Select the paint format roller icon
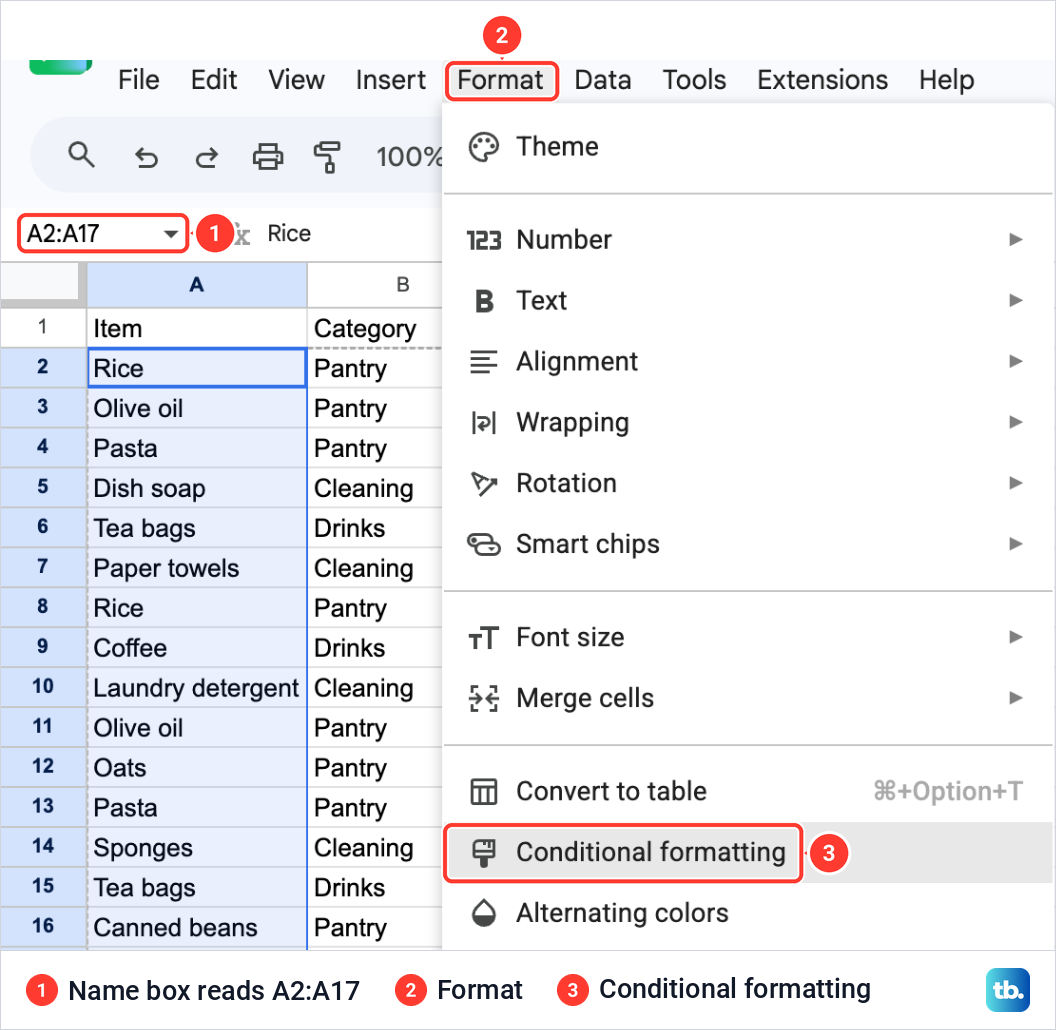Screen dimensions: 1056x1030 click(x=327, y=157)
